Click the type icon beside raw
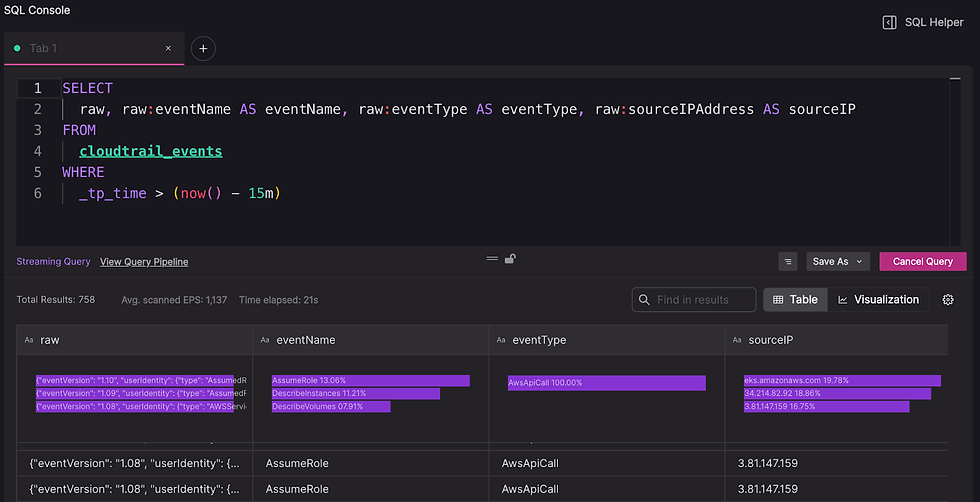The image size is (980, 502). 29,340
